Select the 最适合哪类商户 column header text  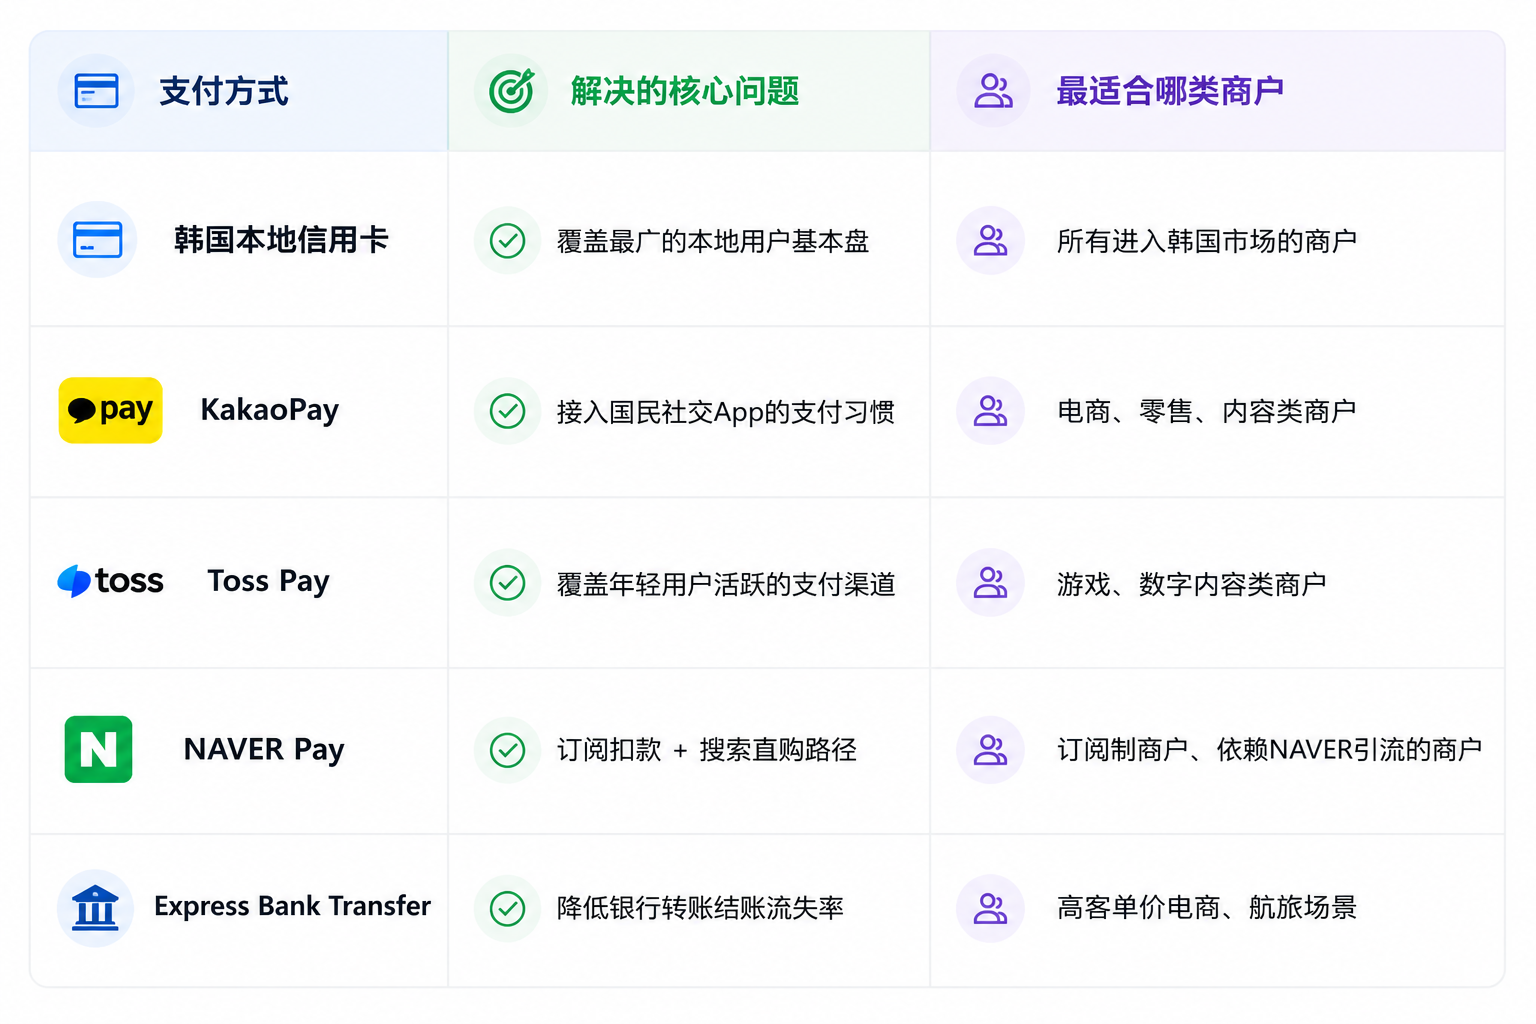point(1170,91)
